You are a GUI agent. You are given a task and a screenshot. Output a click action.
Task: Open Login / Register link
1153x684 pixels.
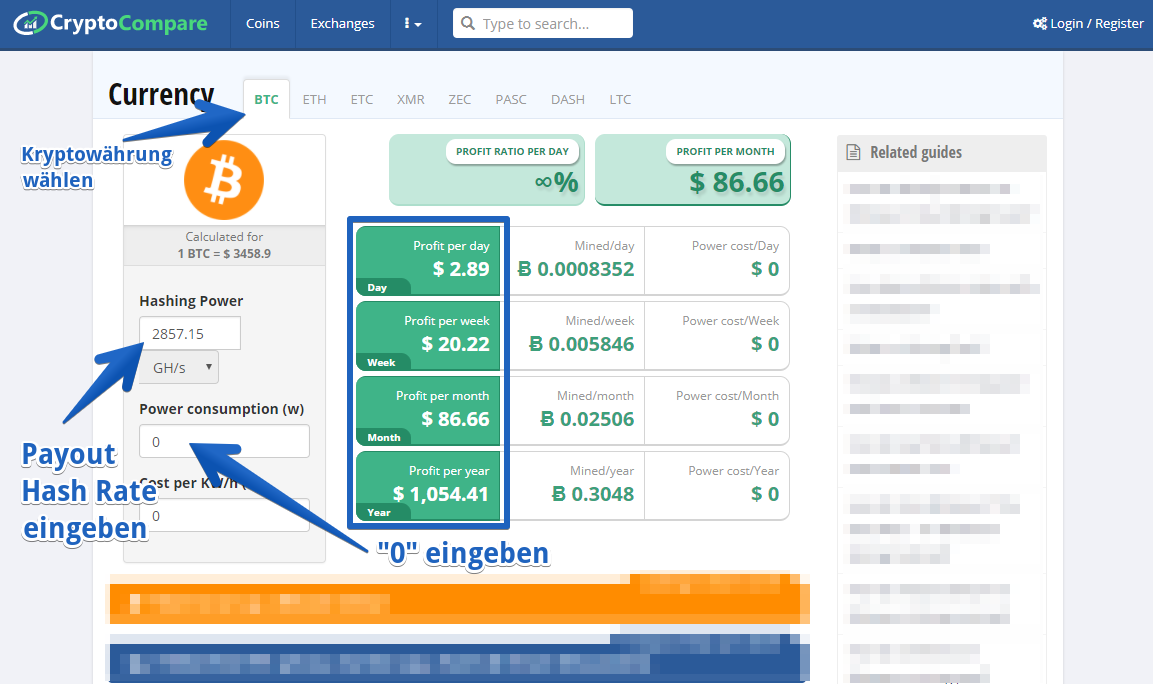click(x=1096, y=24)
